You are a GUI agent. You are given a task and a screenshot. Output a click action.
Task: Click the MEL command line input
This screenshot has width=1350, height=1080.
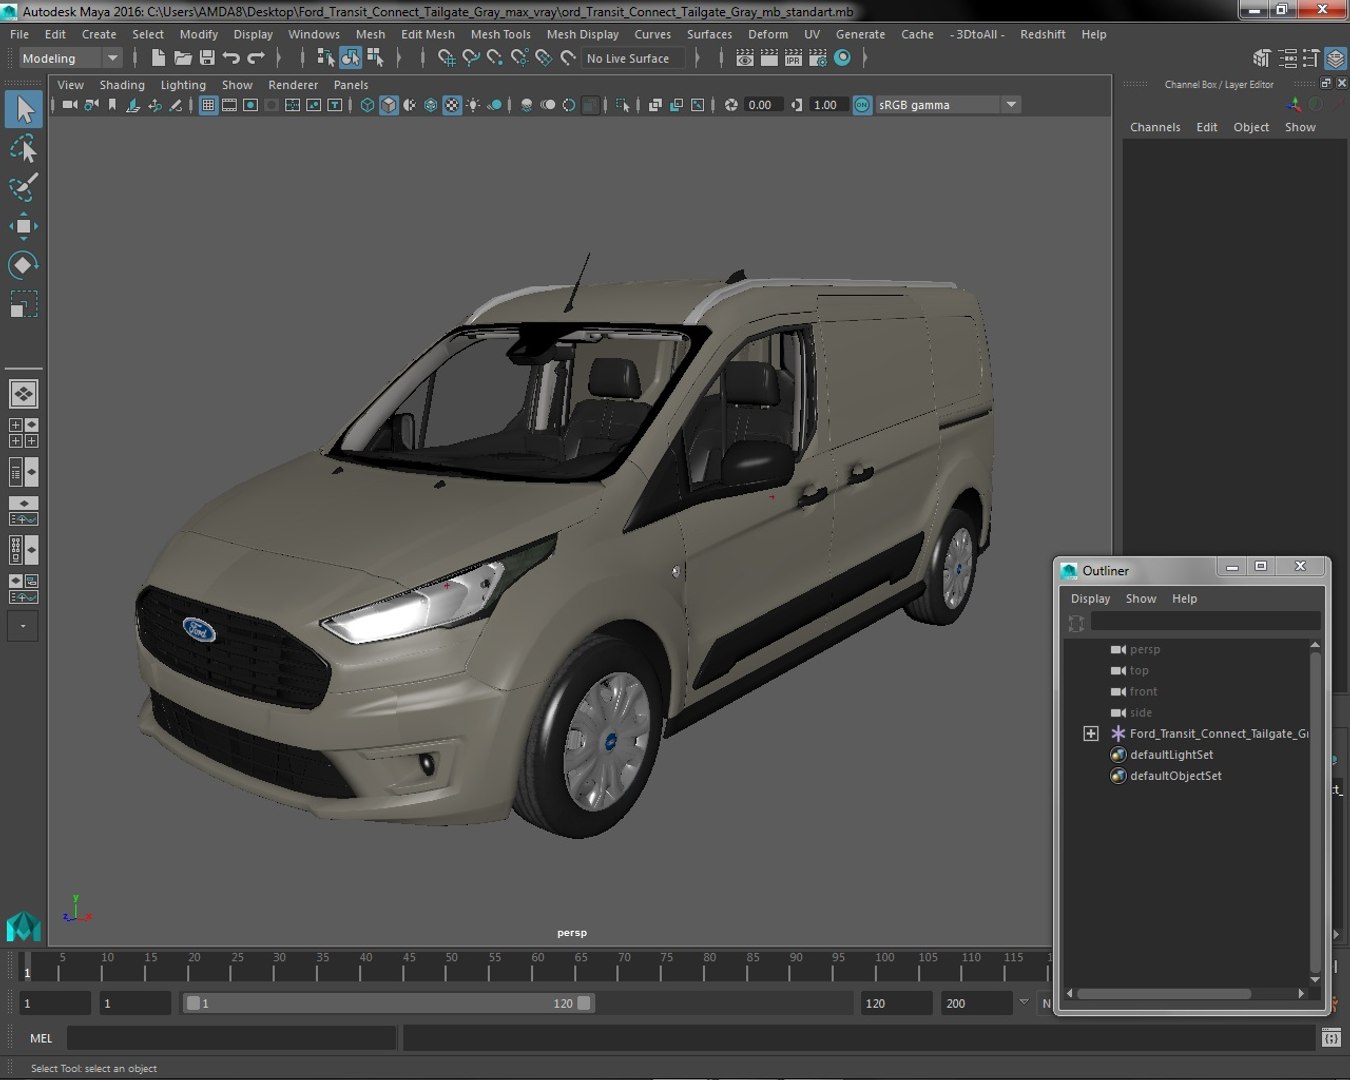click(x=232, y=1038)
